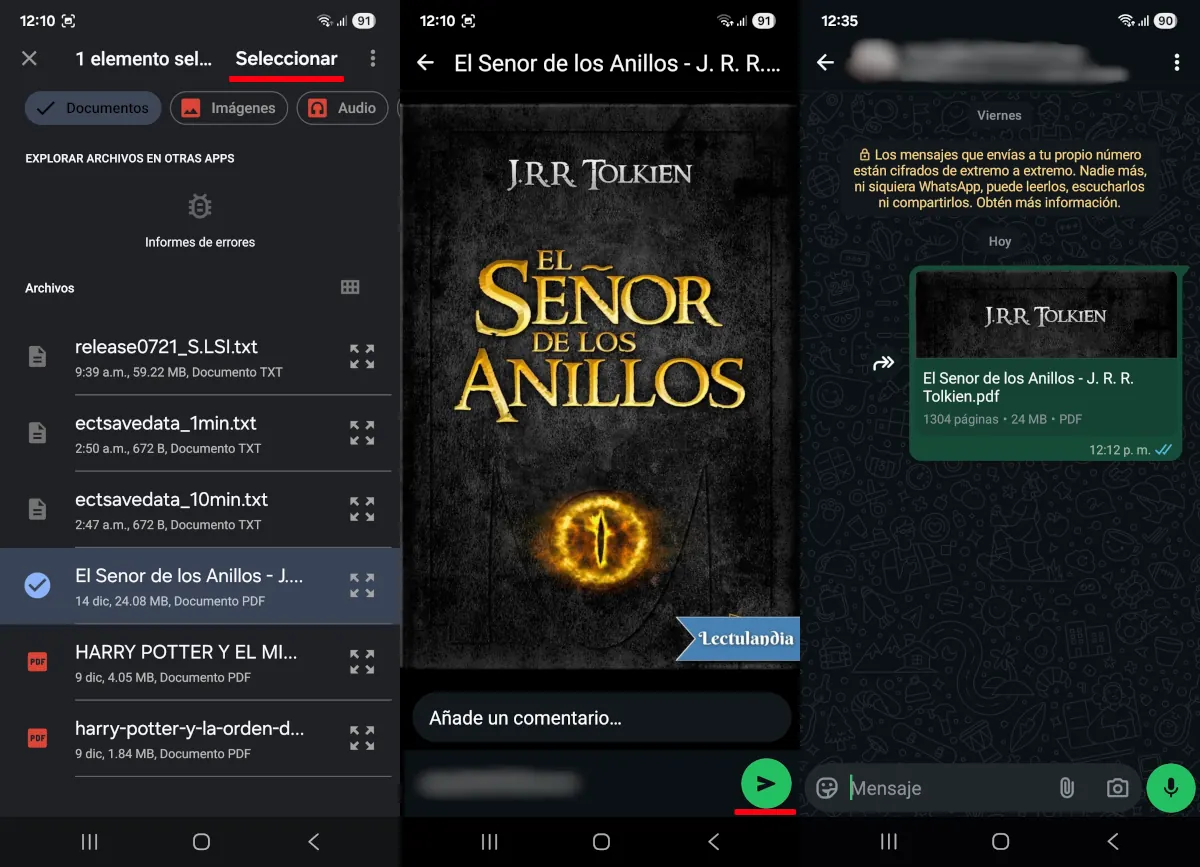Open the chat's three-dot menu

[1175, 62]
